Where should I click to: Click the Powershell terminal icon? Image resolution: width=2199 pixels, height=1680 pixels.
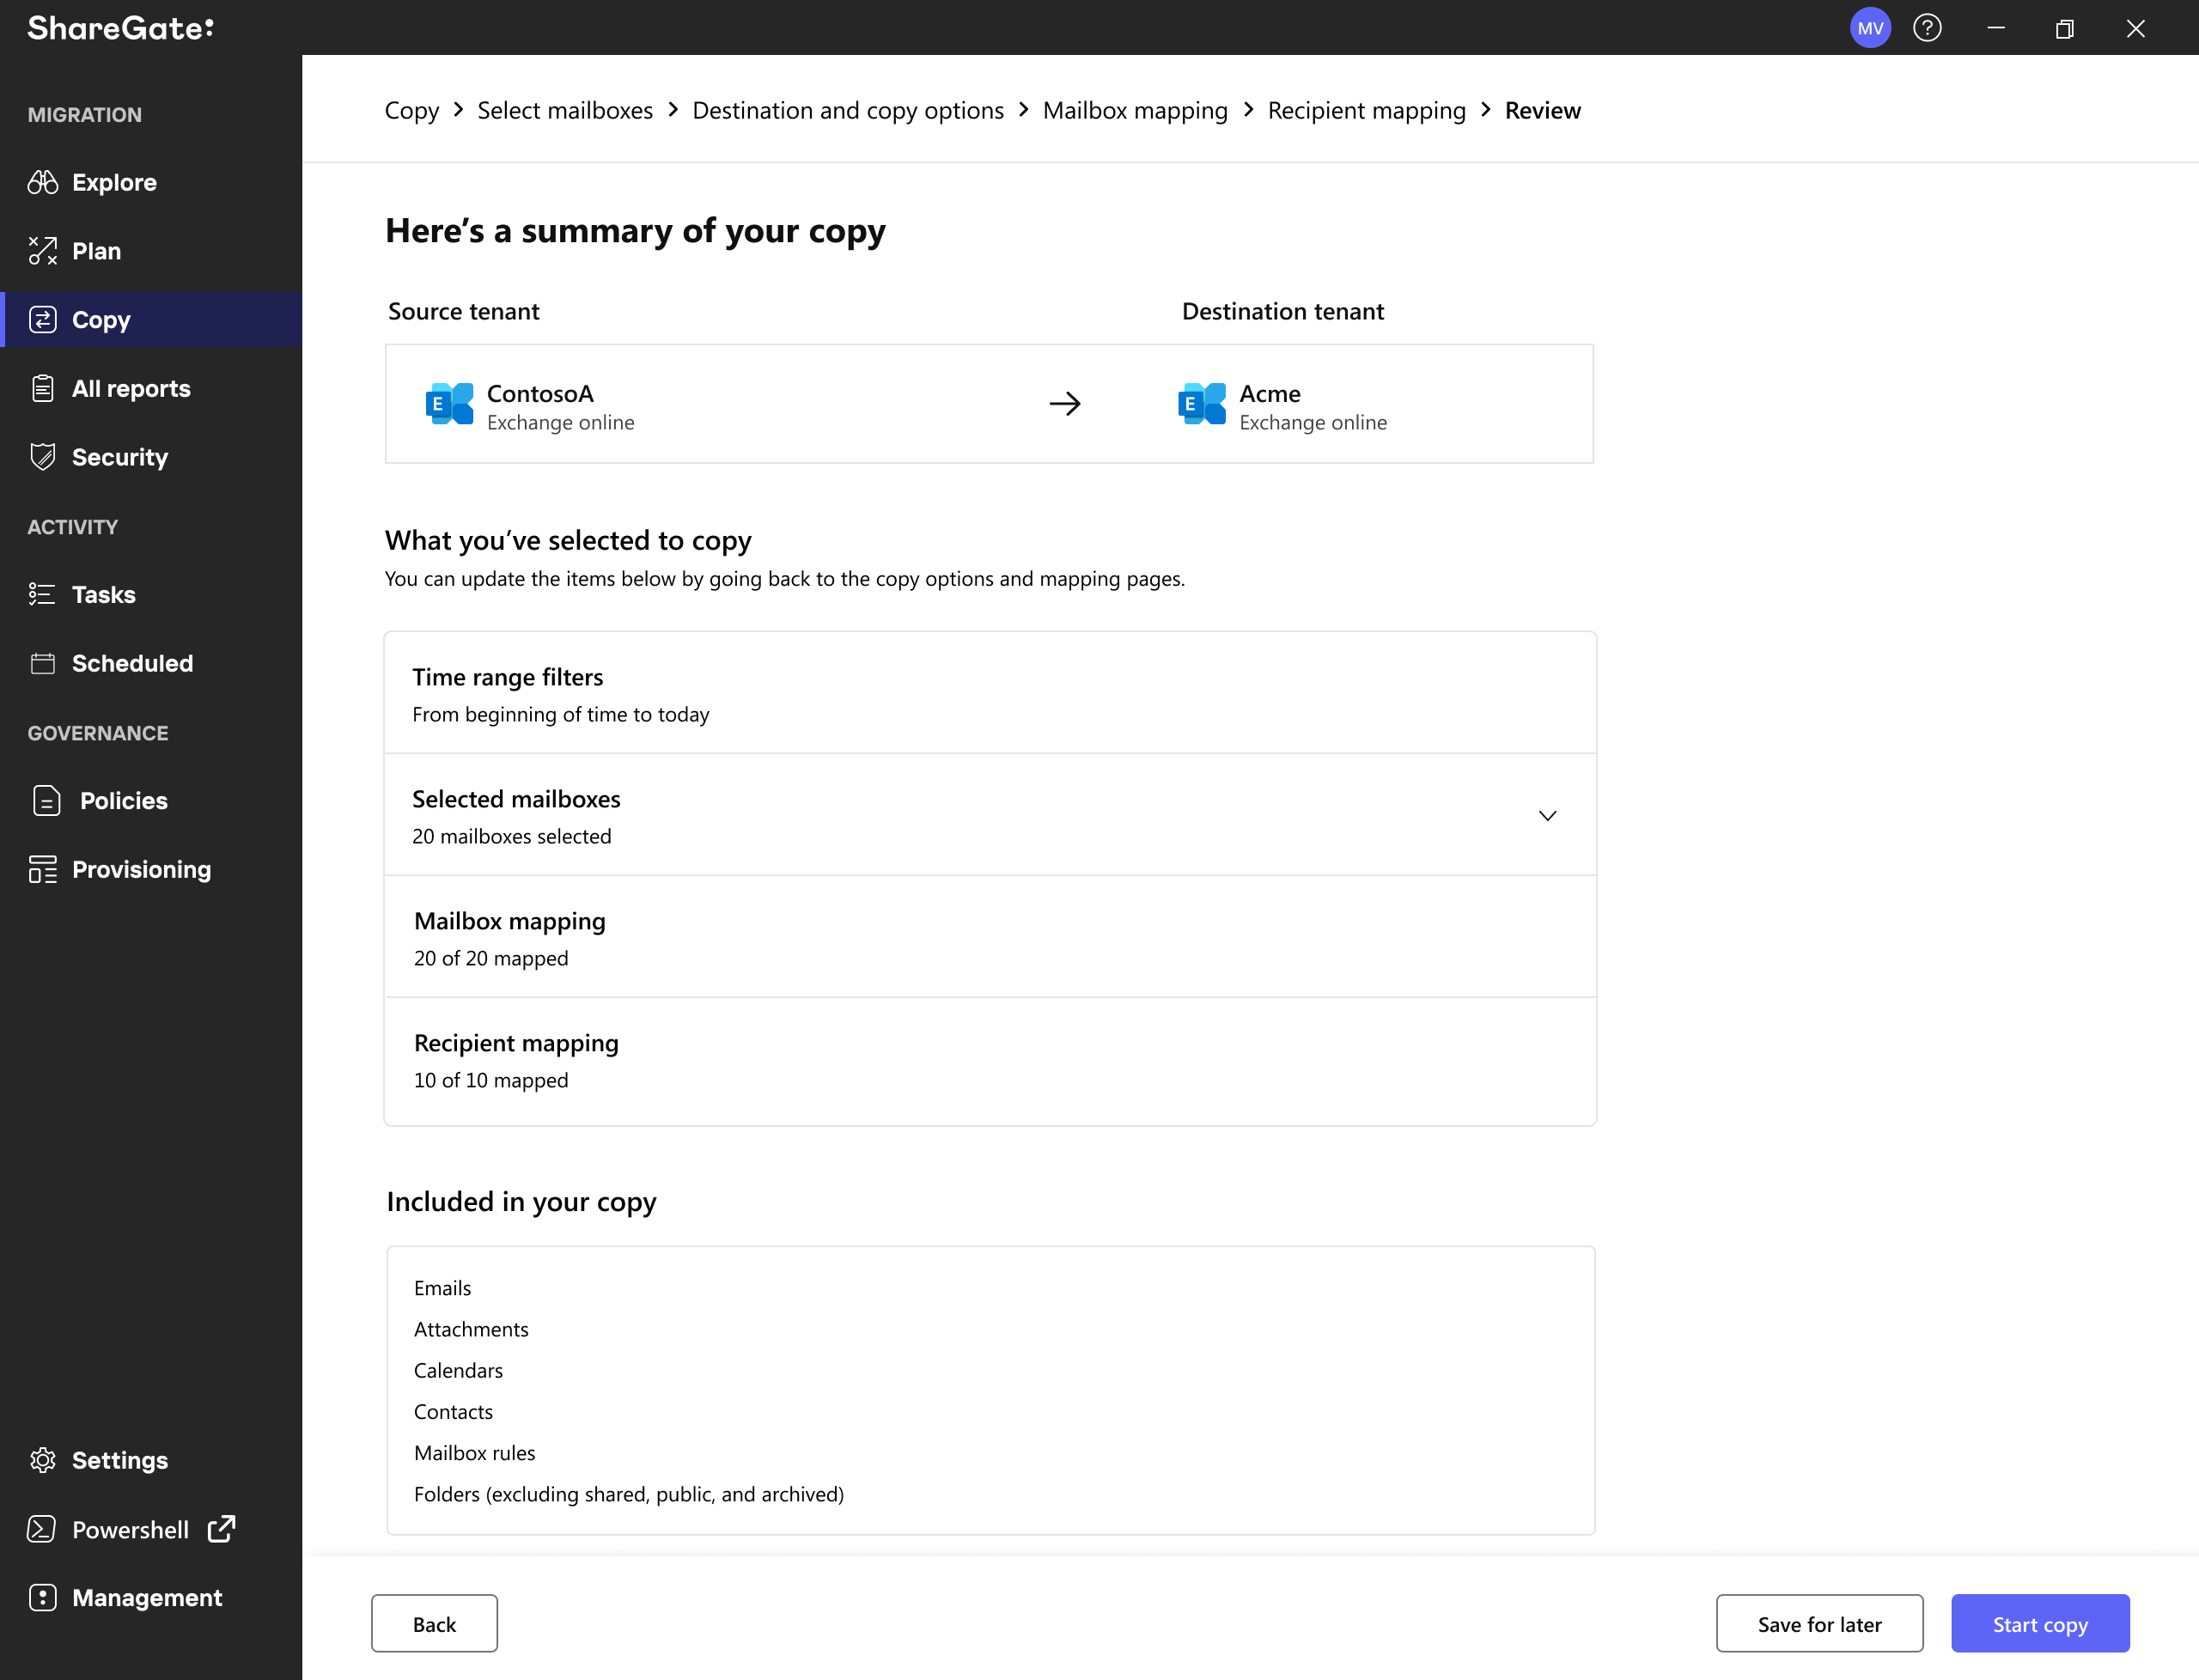click(42, 1529)
